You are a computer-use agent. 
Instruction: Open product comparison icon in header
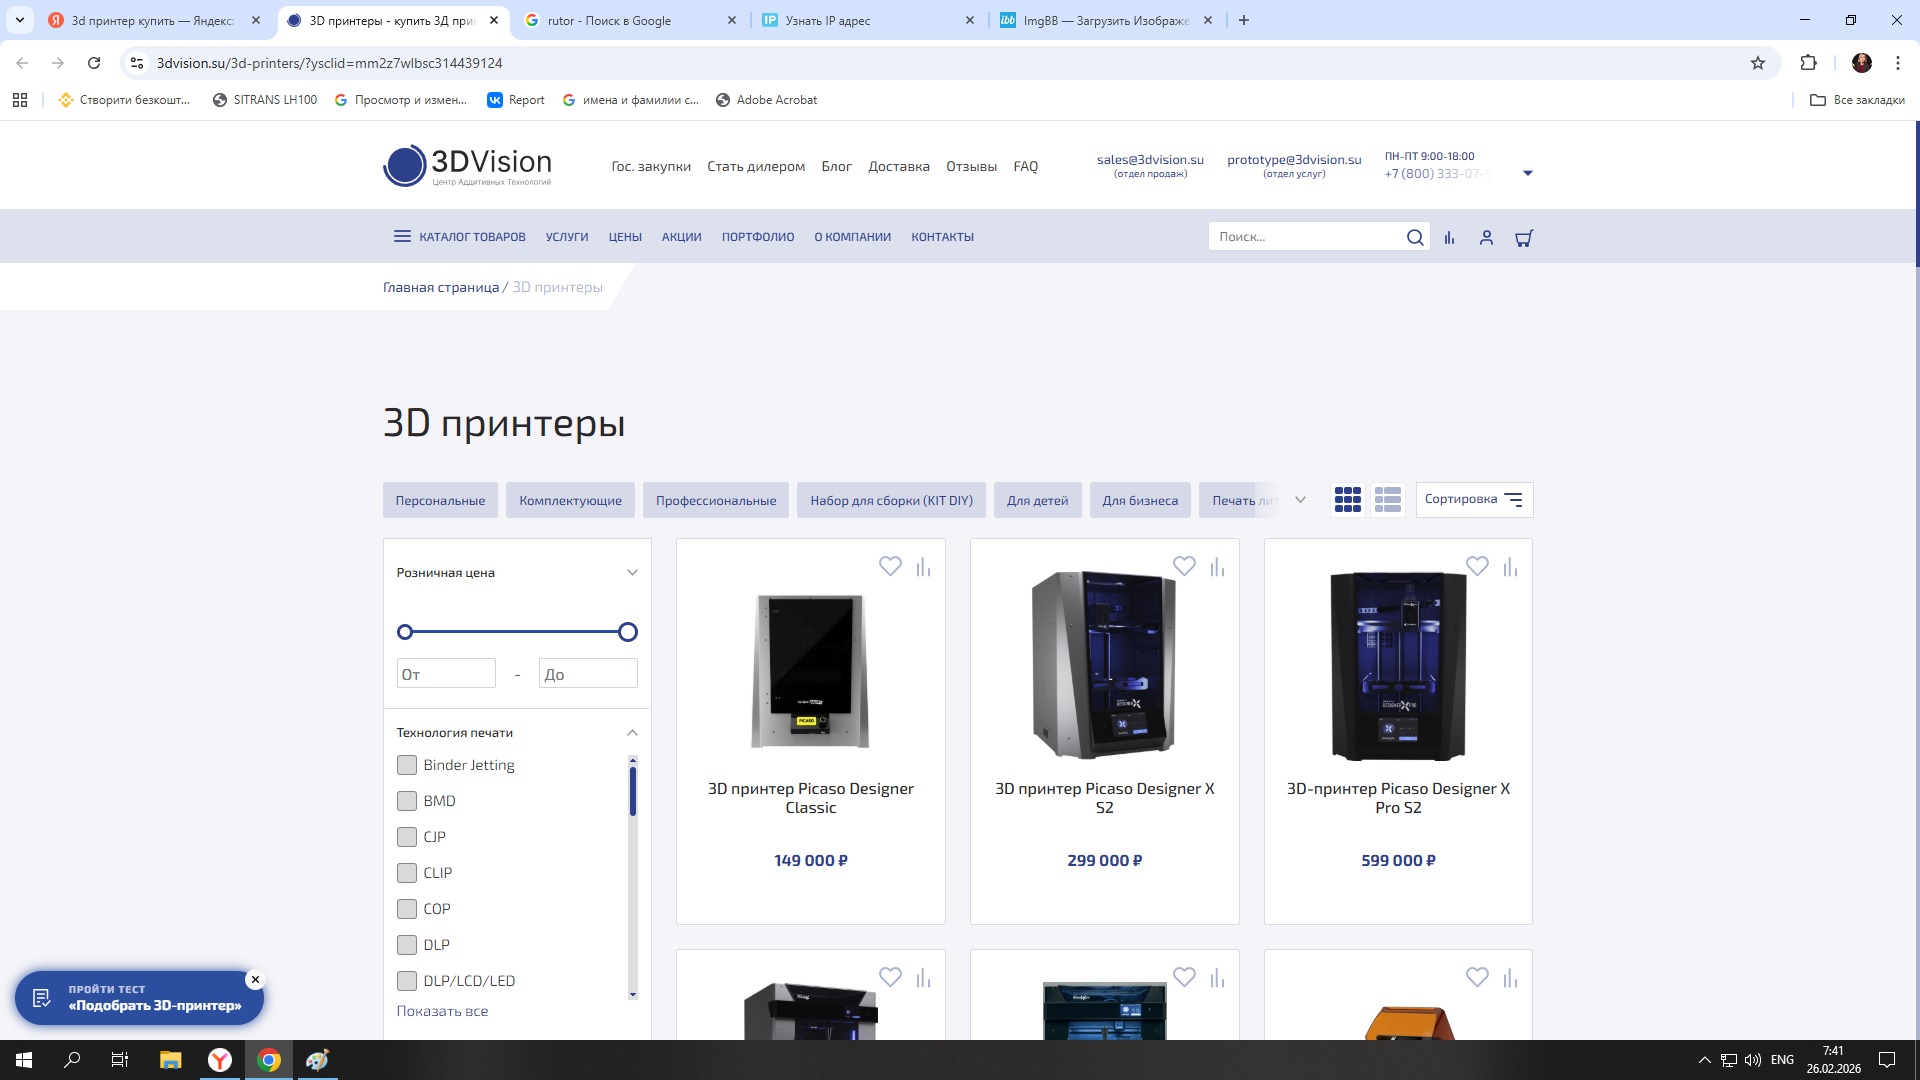click(1449, 238)
